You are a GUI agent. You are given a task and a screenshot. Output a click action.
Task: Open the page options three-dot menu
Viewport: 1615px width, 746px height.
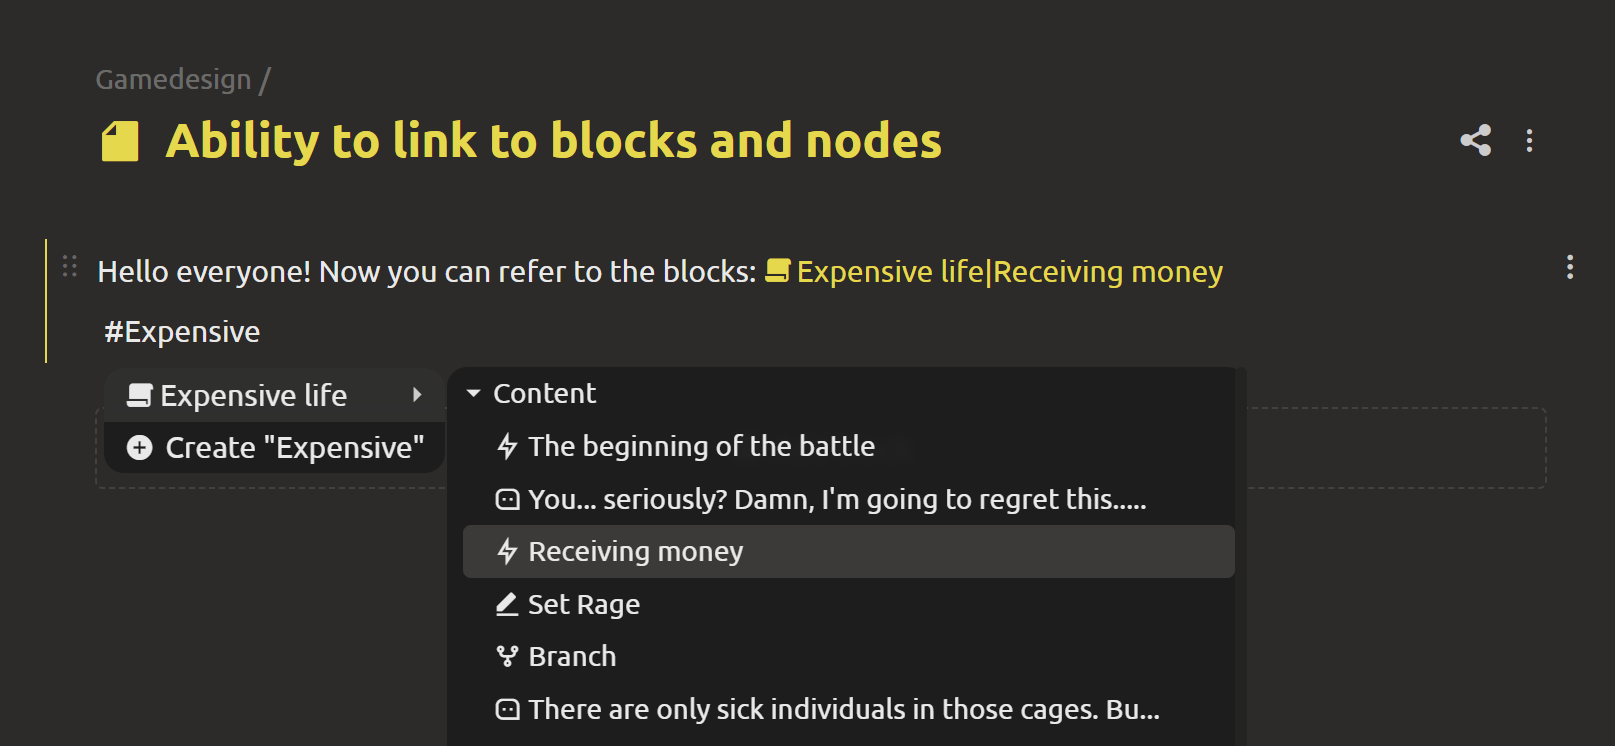[x=1529, y=141]
